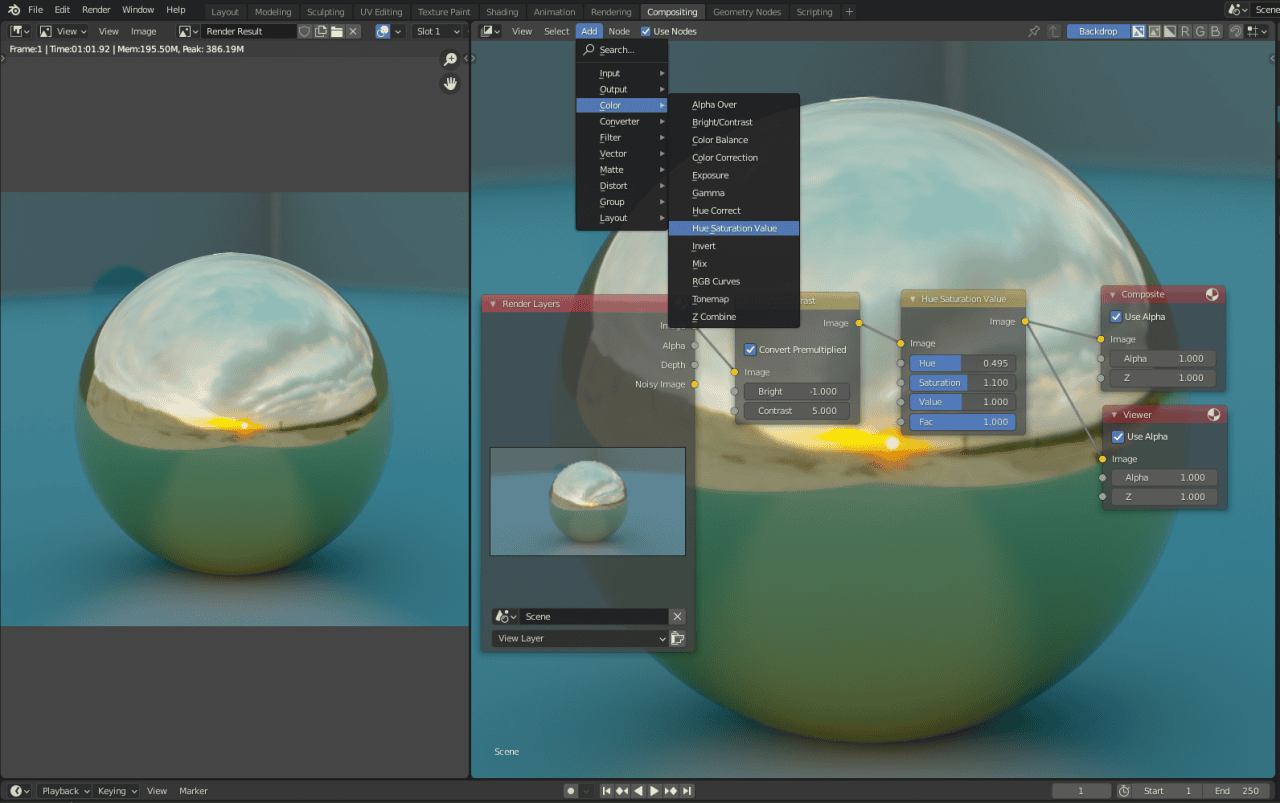Screen dimensions: 1280x803
Task: Select the Pin icon in the compositor header
Action: click(1033, 31)
